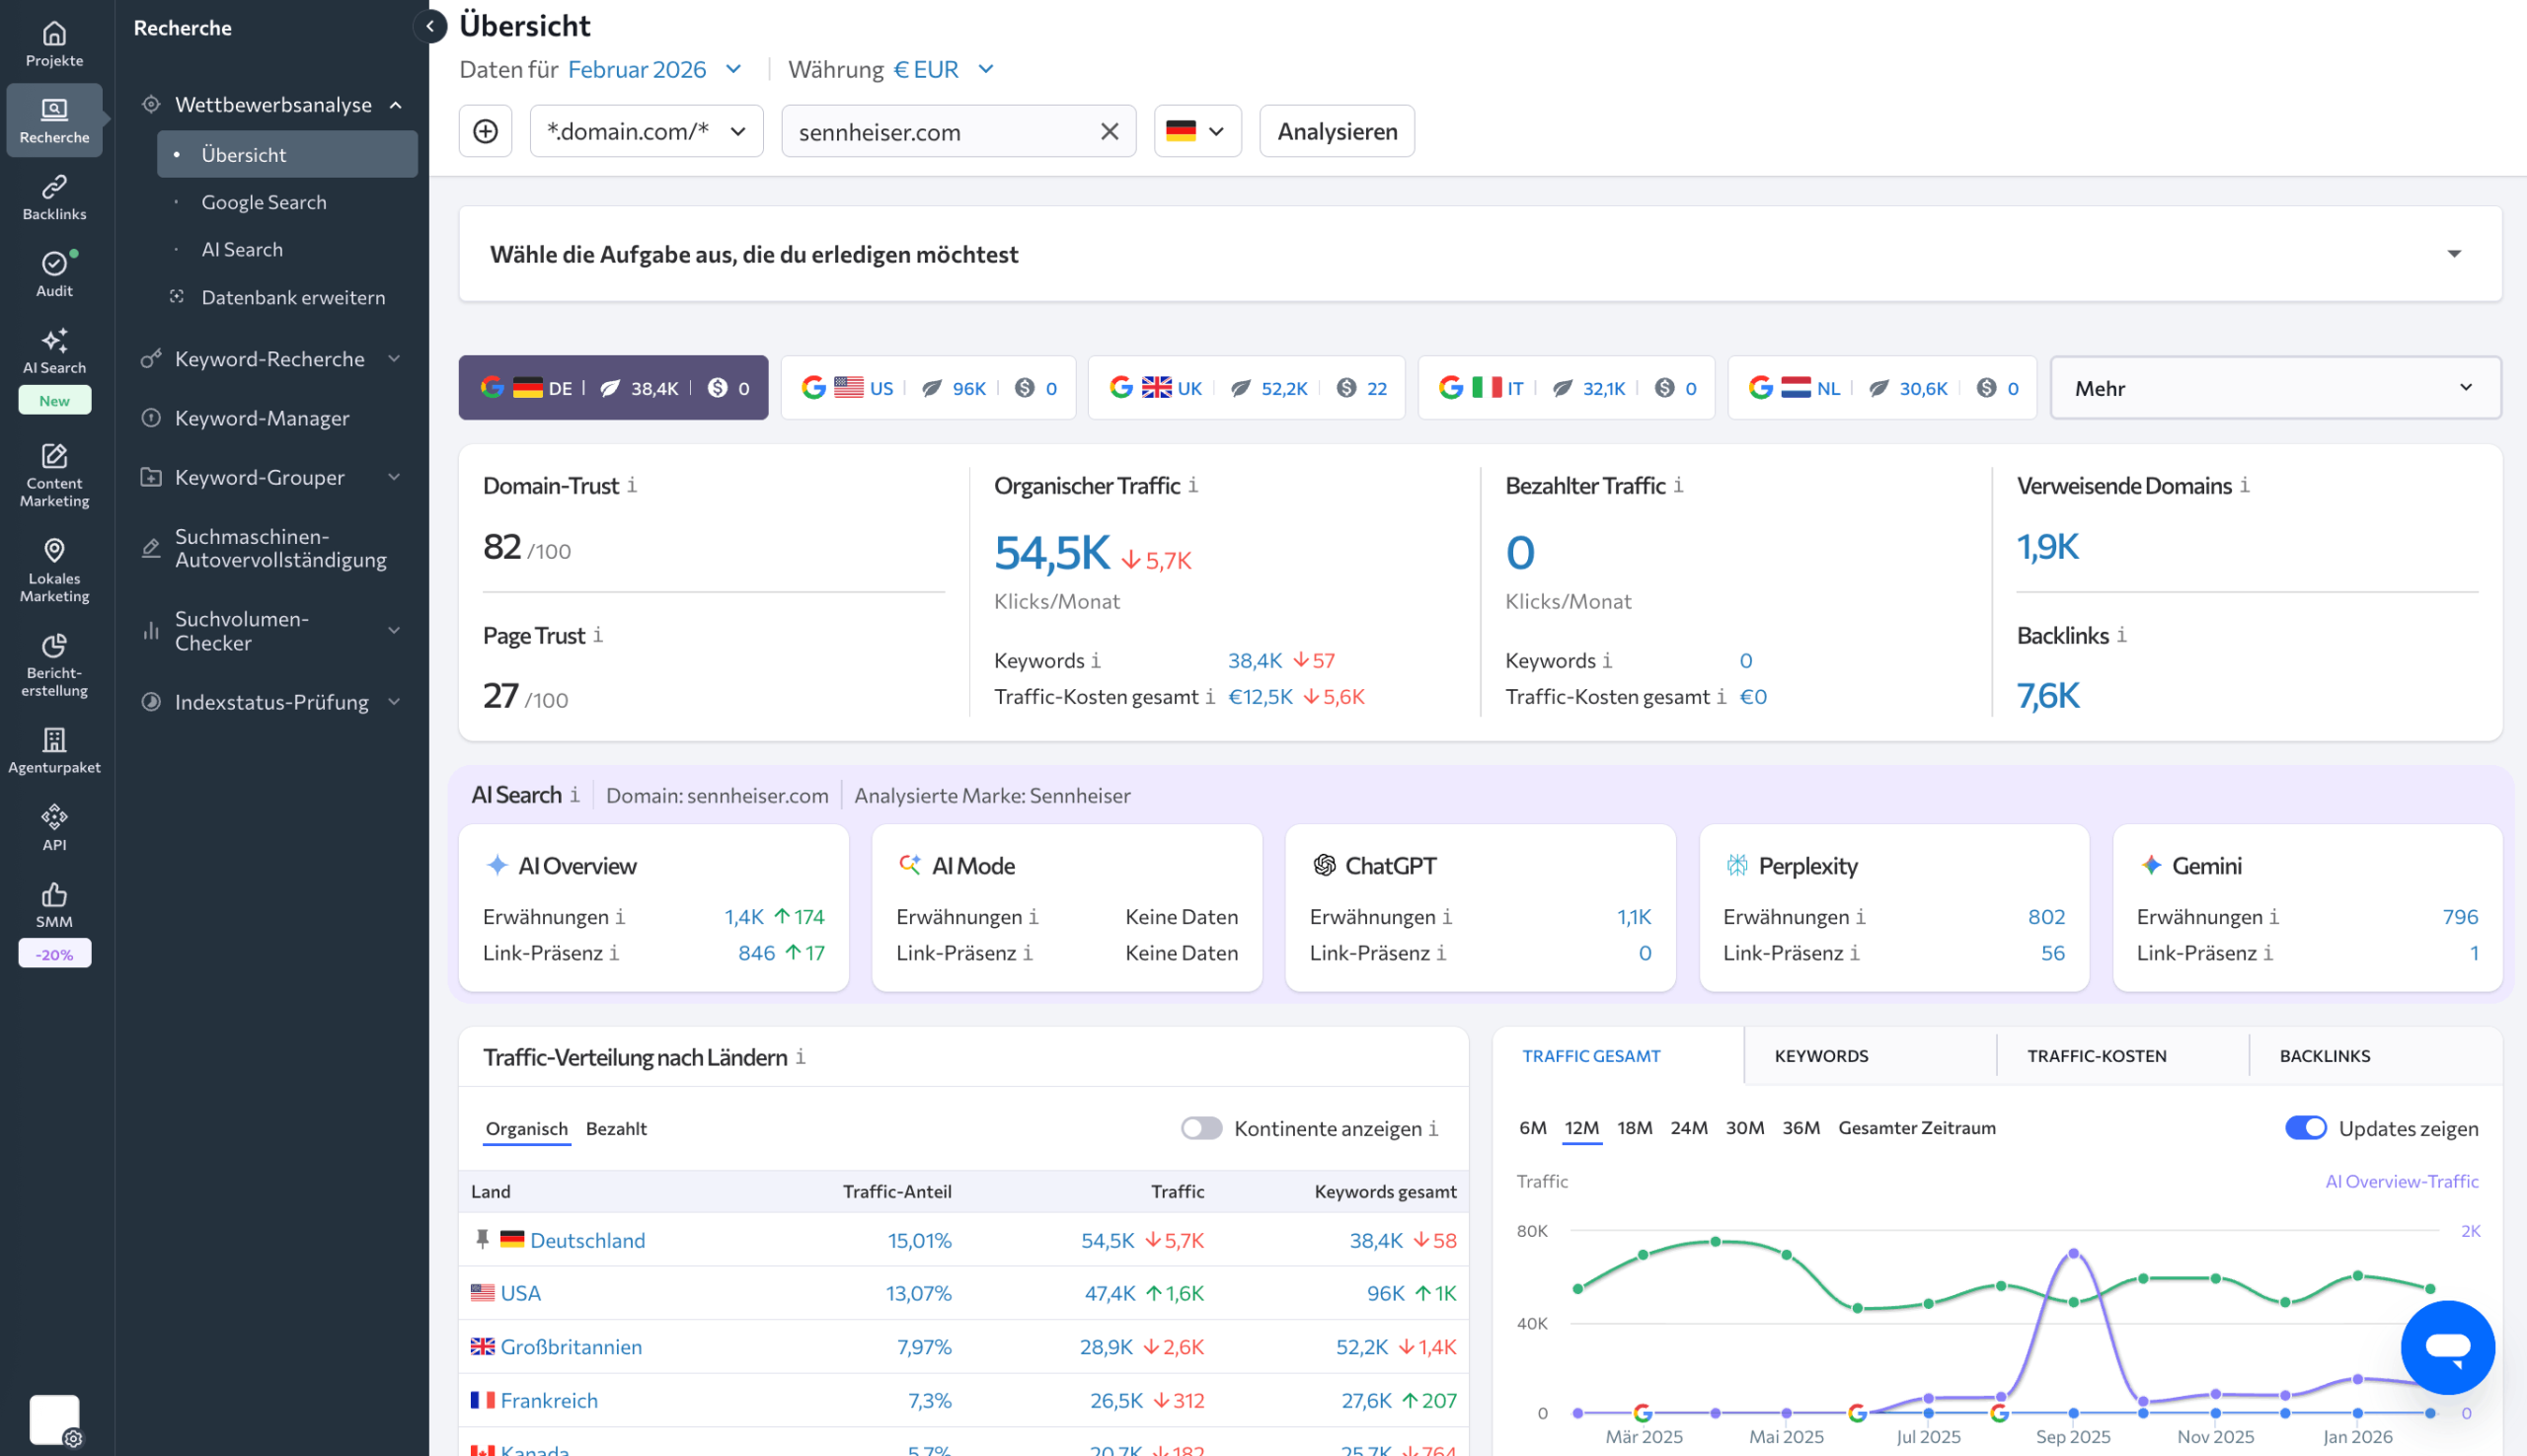This screenshot has width=2527, height=1456.
Task: Clear the sennheiser.com domain field
Action: click(1109, 131)
